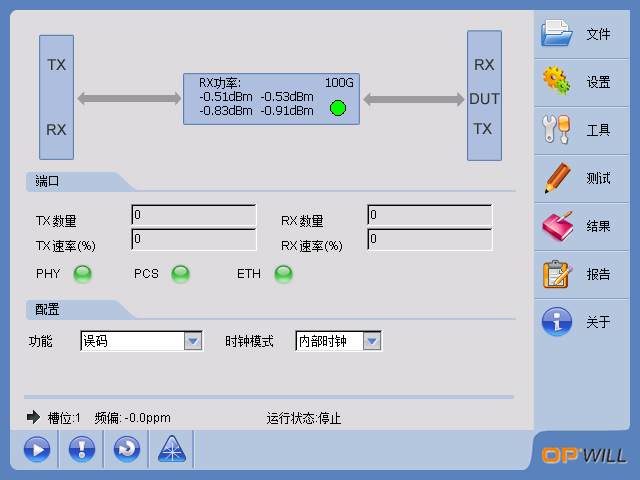640x480 pixels.
Task: Open the 关于 menu label
Action: [x=598, y=322]
